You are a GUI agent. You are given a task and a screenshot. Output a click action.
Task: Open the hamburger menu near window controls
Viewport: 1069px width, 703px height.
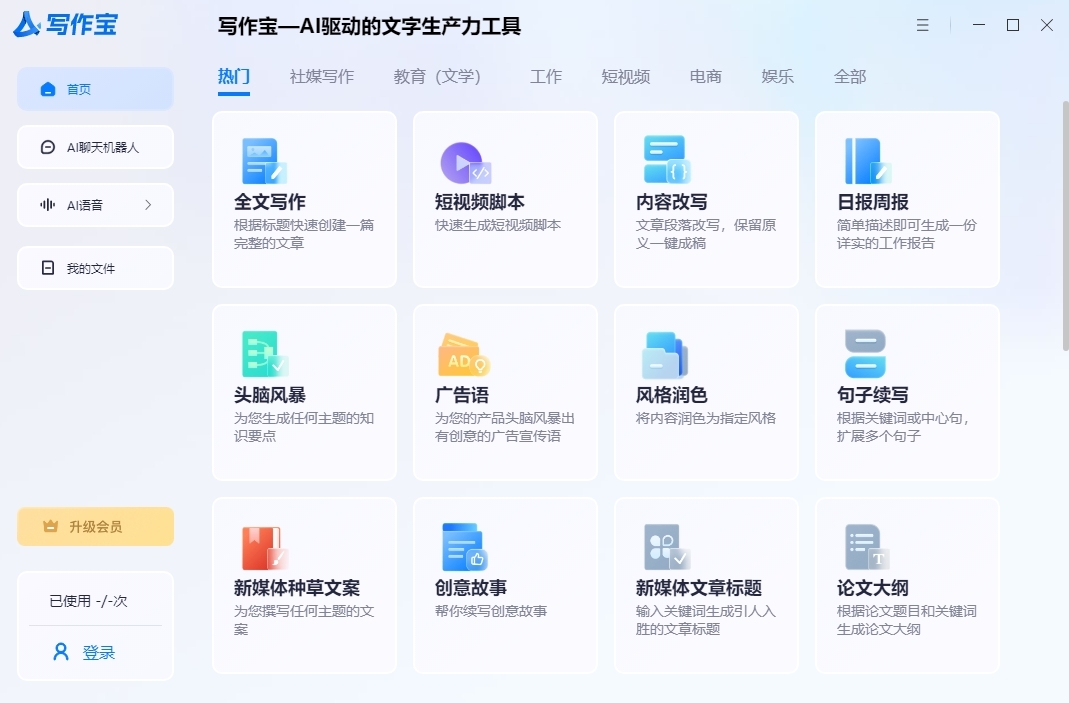click(x=922, y=25)
